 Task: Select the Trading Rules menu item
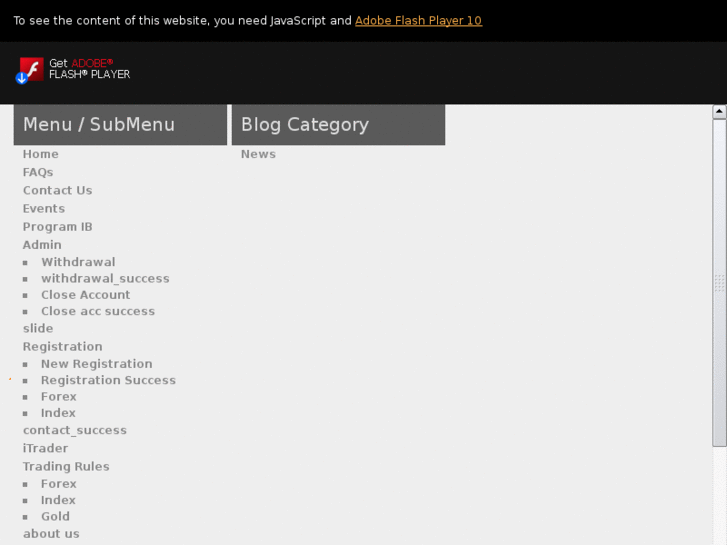point(66,466)
